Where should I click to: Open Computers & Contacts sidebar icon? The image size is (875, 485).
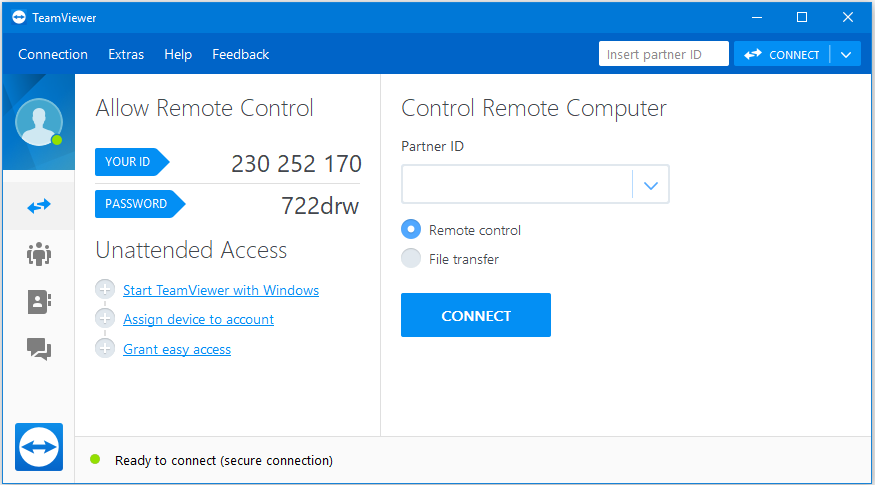(x=39, y=301)
